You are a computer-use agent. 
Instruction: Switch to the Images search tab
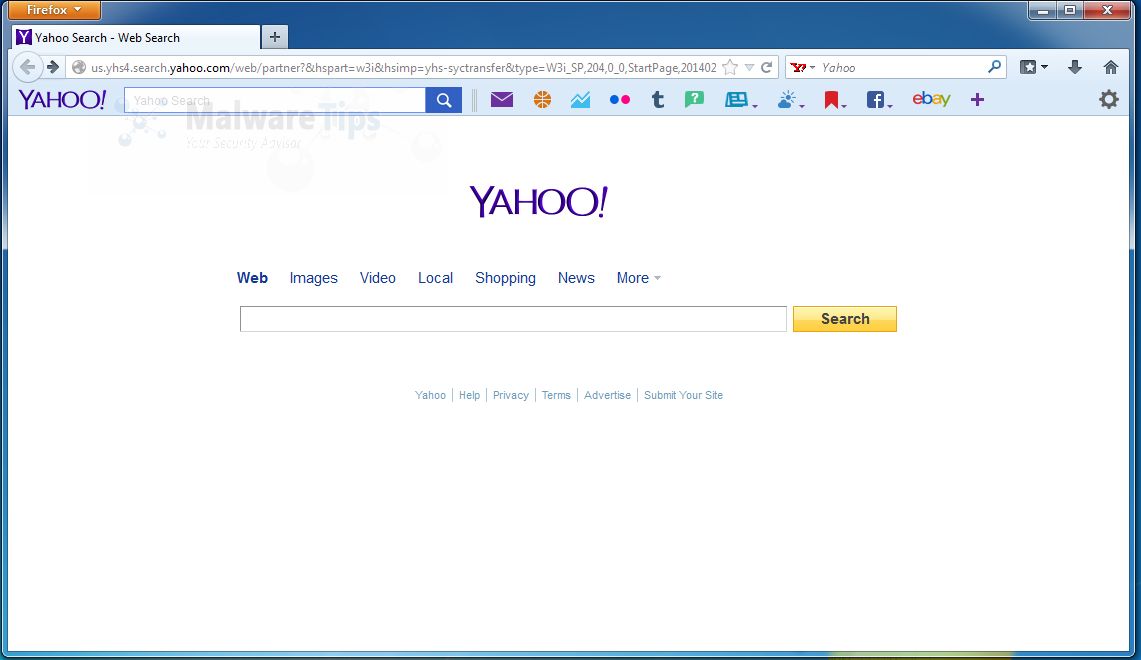tap(314, 278)
